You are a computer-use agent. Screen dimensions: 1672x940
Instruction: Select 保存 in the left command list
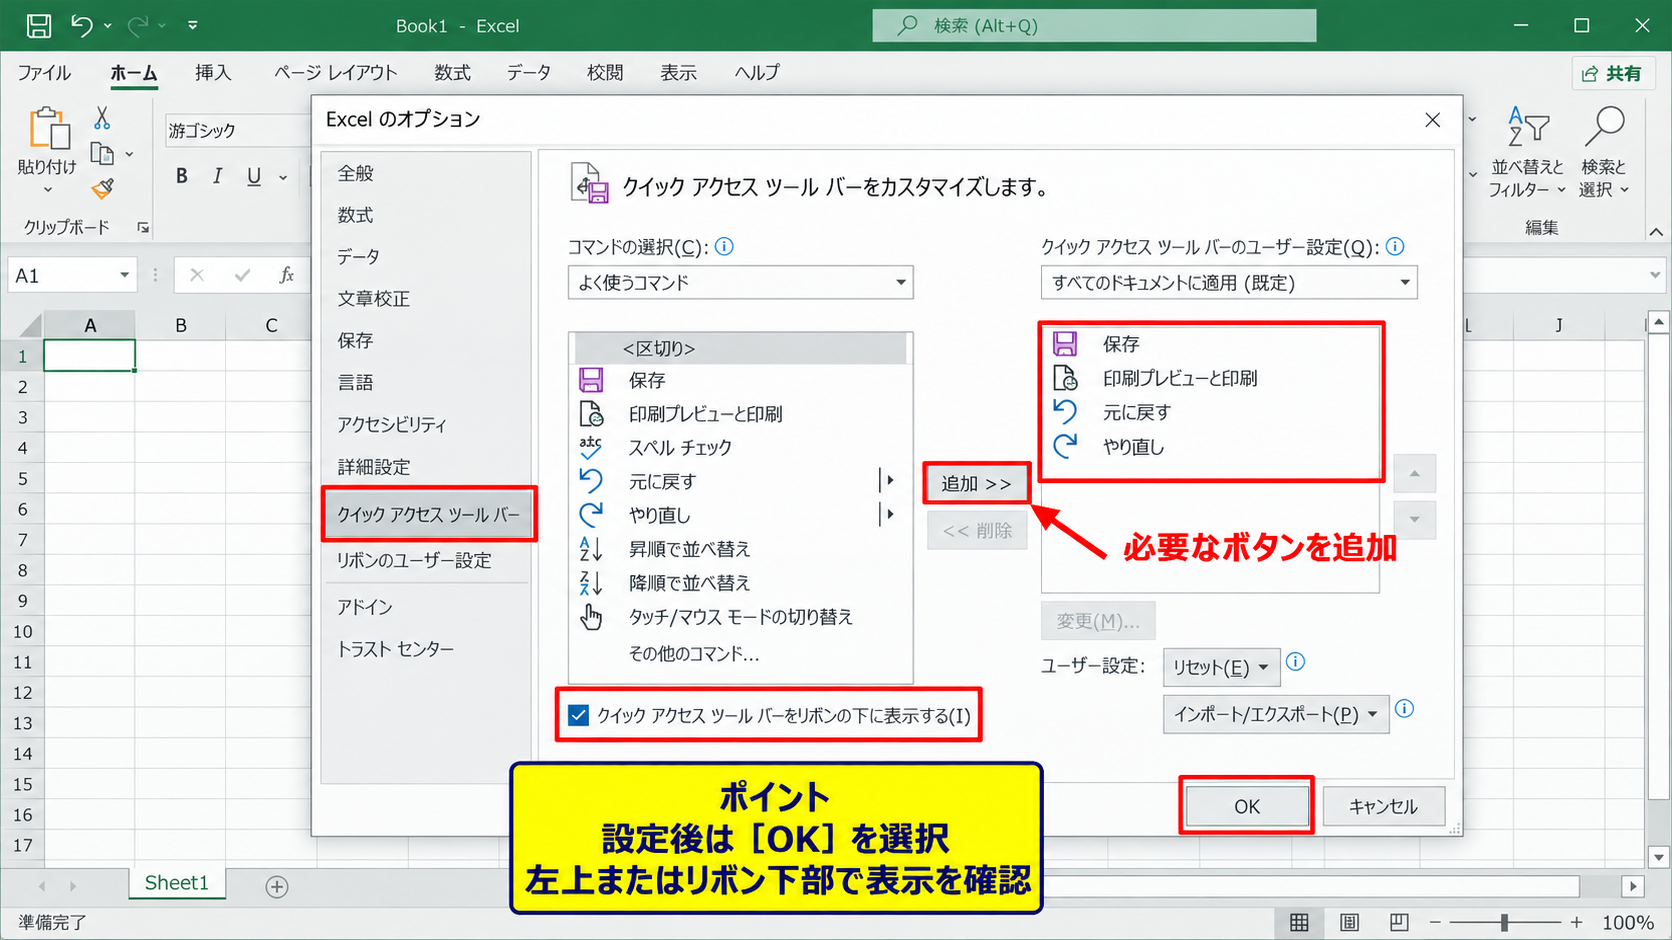(740, 380)
